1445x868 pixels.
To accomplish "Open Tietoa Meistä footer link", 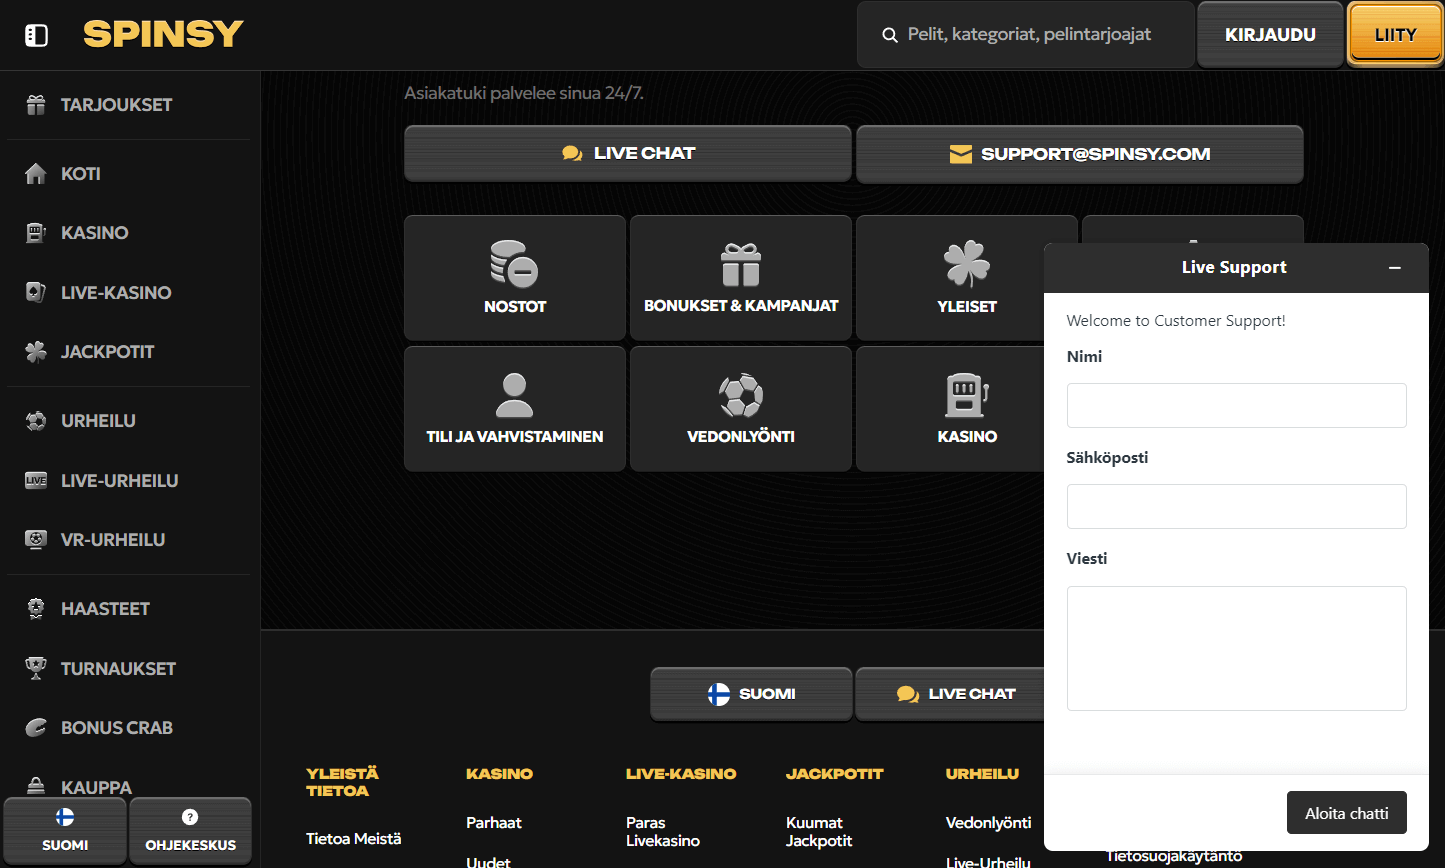I will pyautogui.click(x=354, y=839).
